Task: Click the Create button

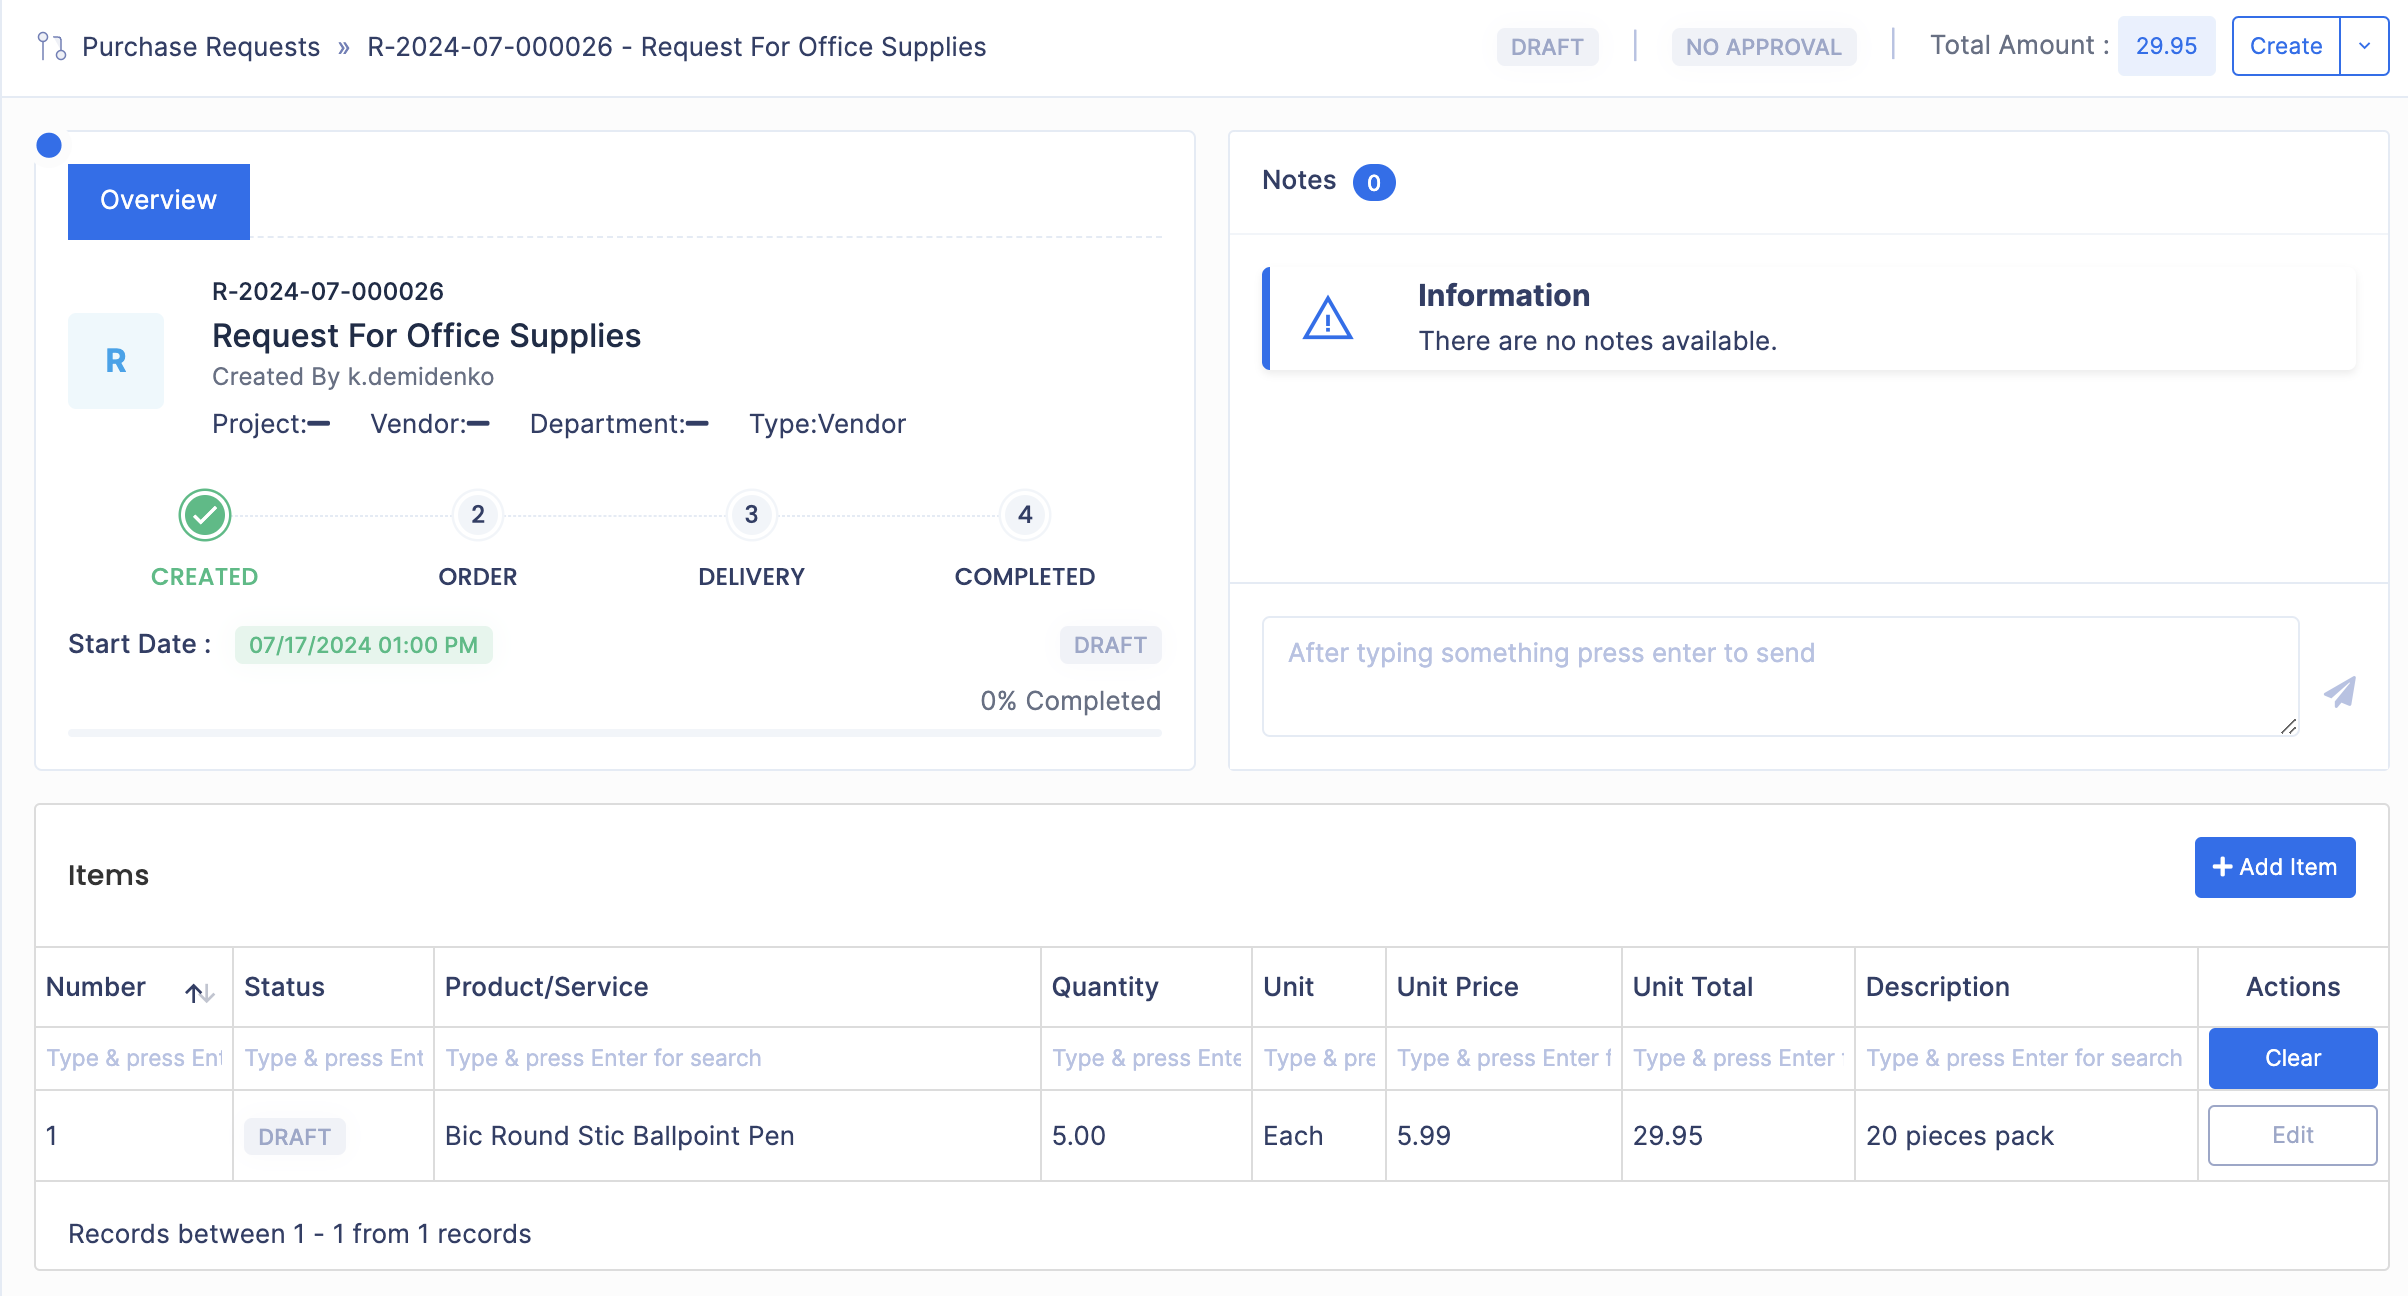Action: (x=2286, y=46)
